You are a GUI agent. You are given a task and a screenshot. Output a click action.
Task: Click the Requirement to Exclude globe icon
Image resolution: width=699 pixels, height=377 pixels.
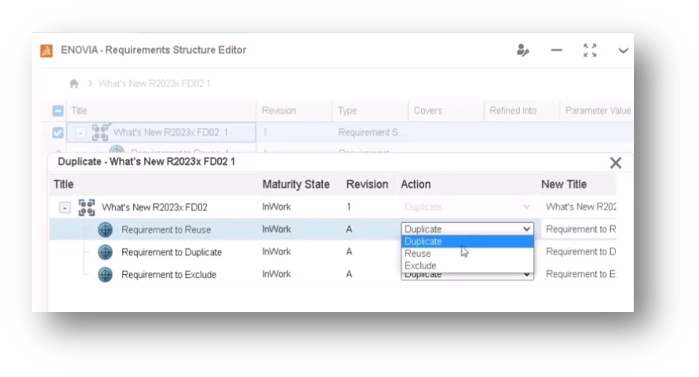pyautogui.click(x=105, y=274)
